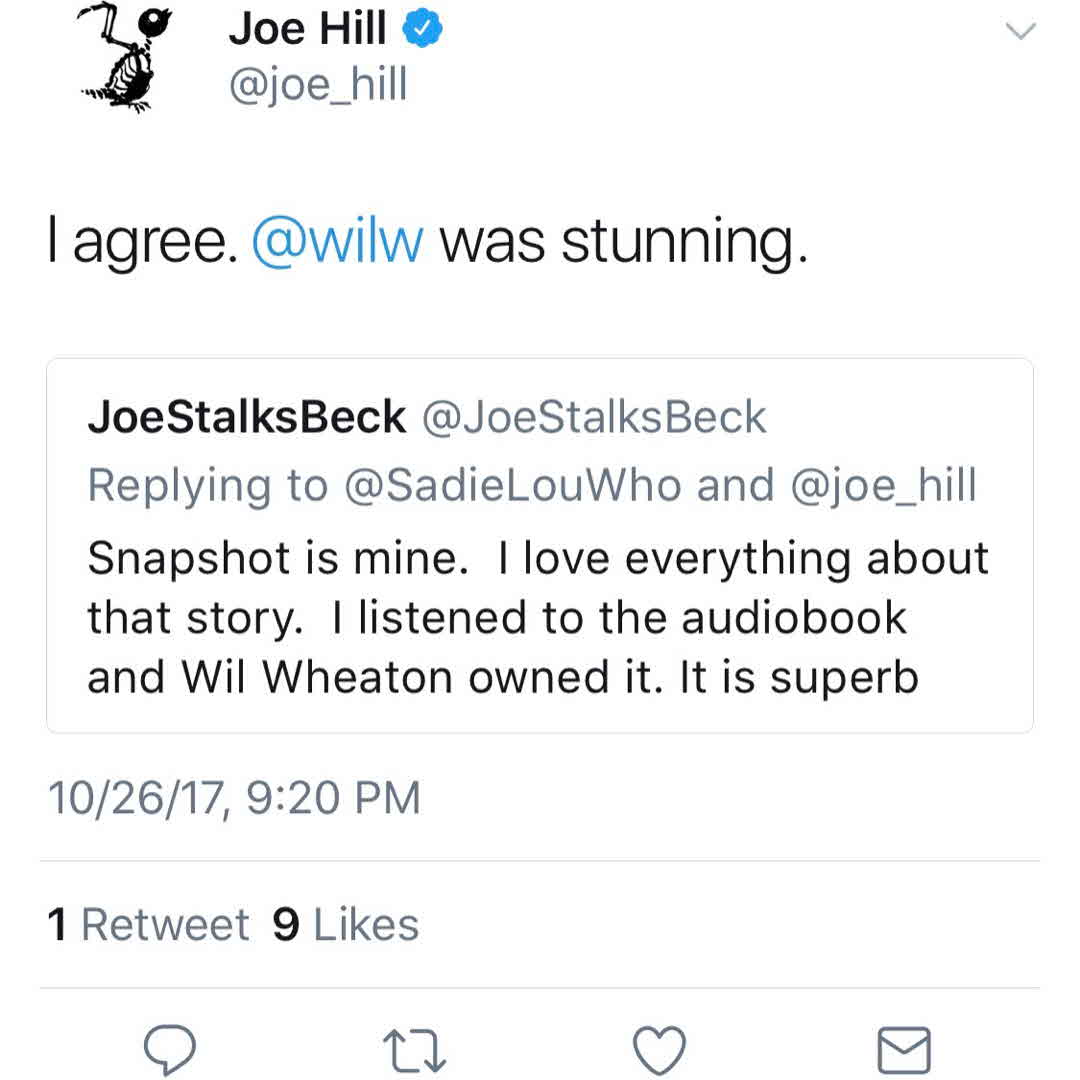
Task: Open the @wilw mention link
Action: coord(338,243)
